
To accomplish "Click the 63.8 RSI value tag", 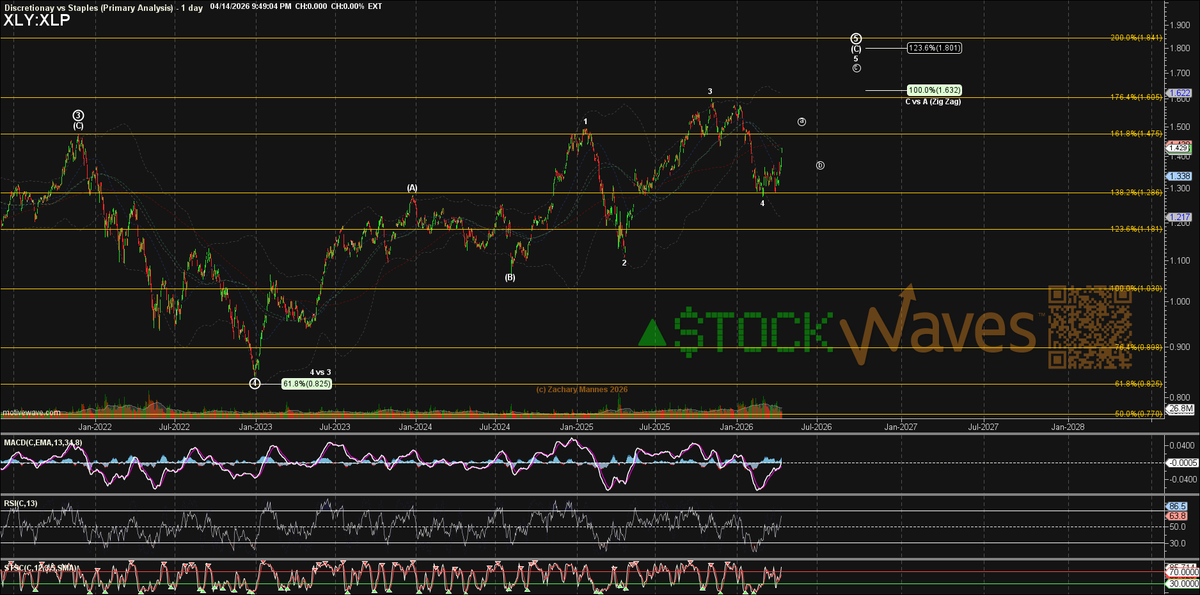I will (x=1177, y=516).
